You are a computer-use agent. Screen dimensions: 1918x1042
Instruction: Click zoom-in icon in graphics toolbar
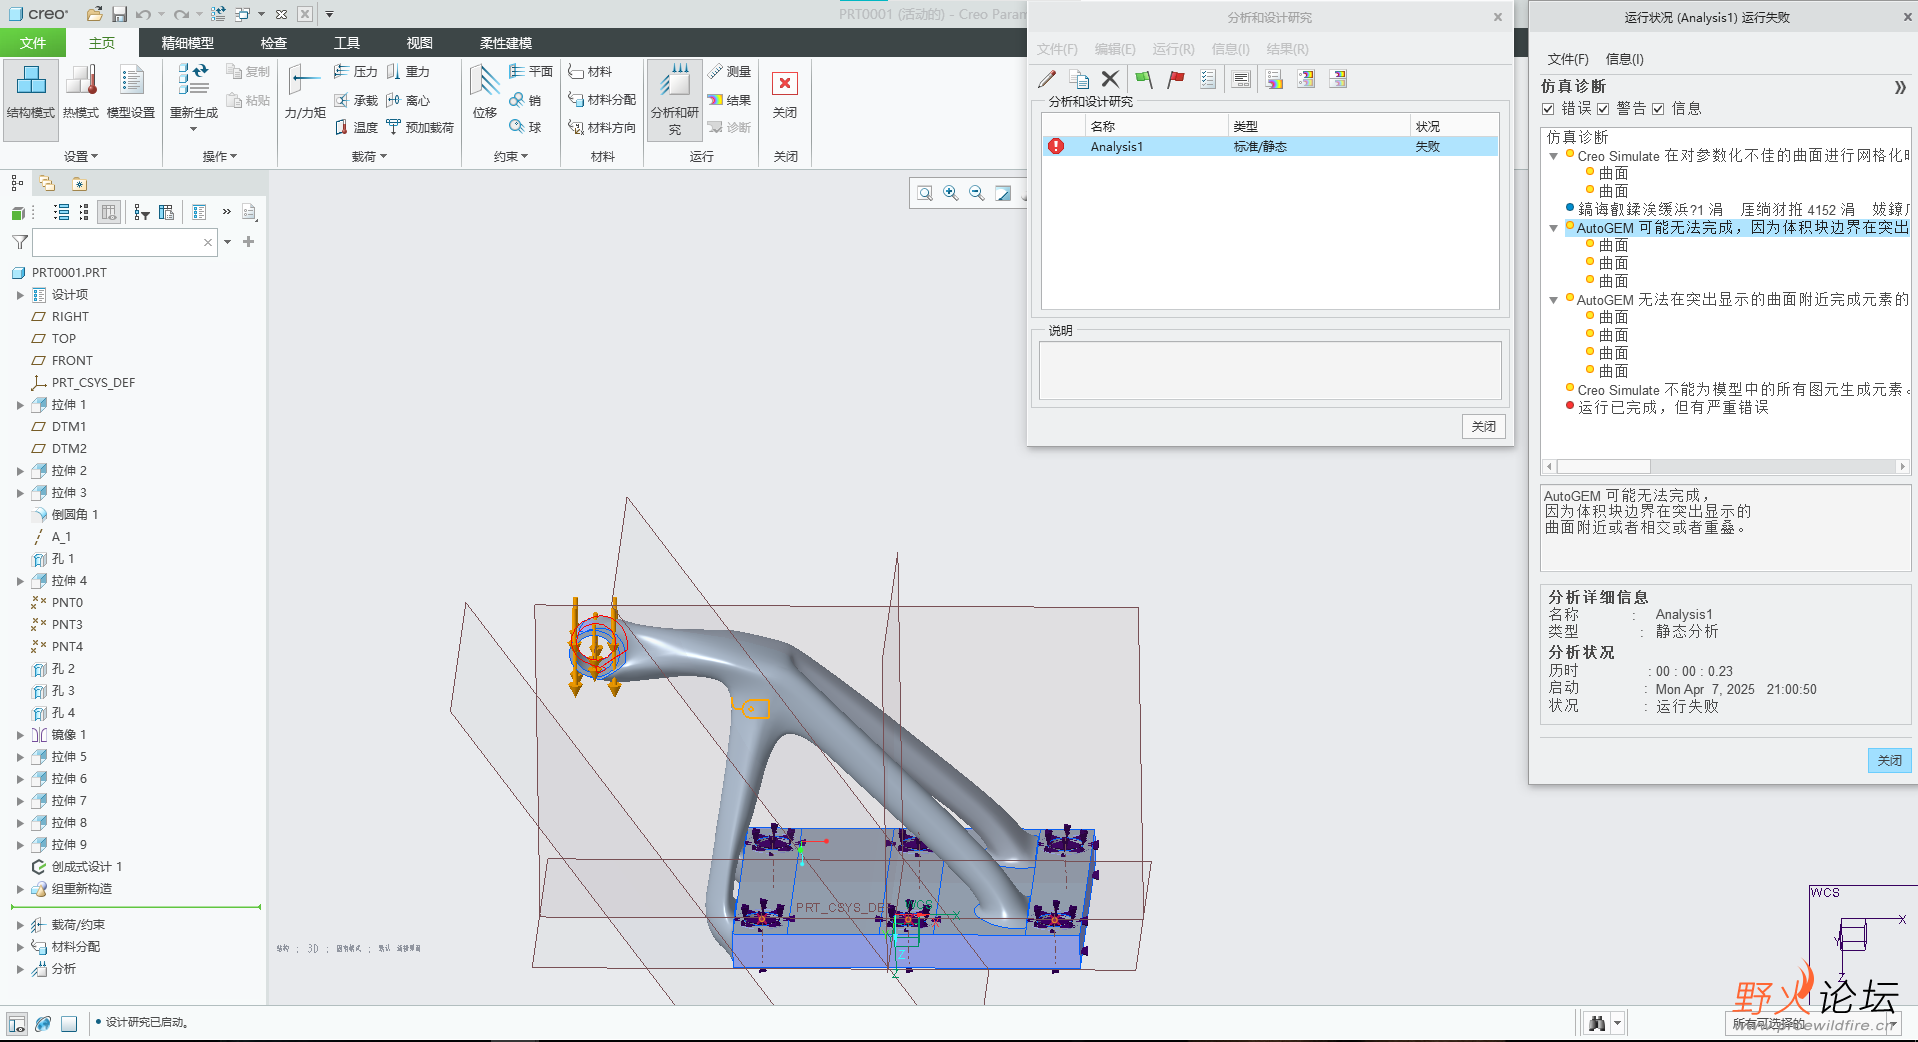coord(951,193)
